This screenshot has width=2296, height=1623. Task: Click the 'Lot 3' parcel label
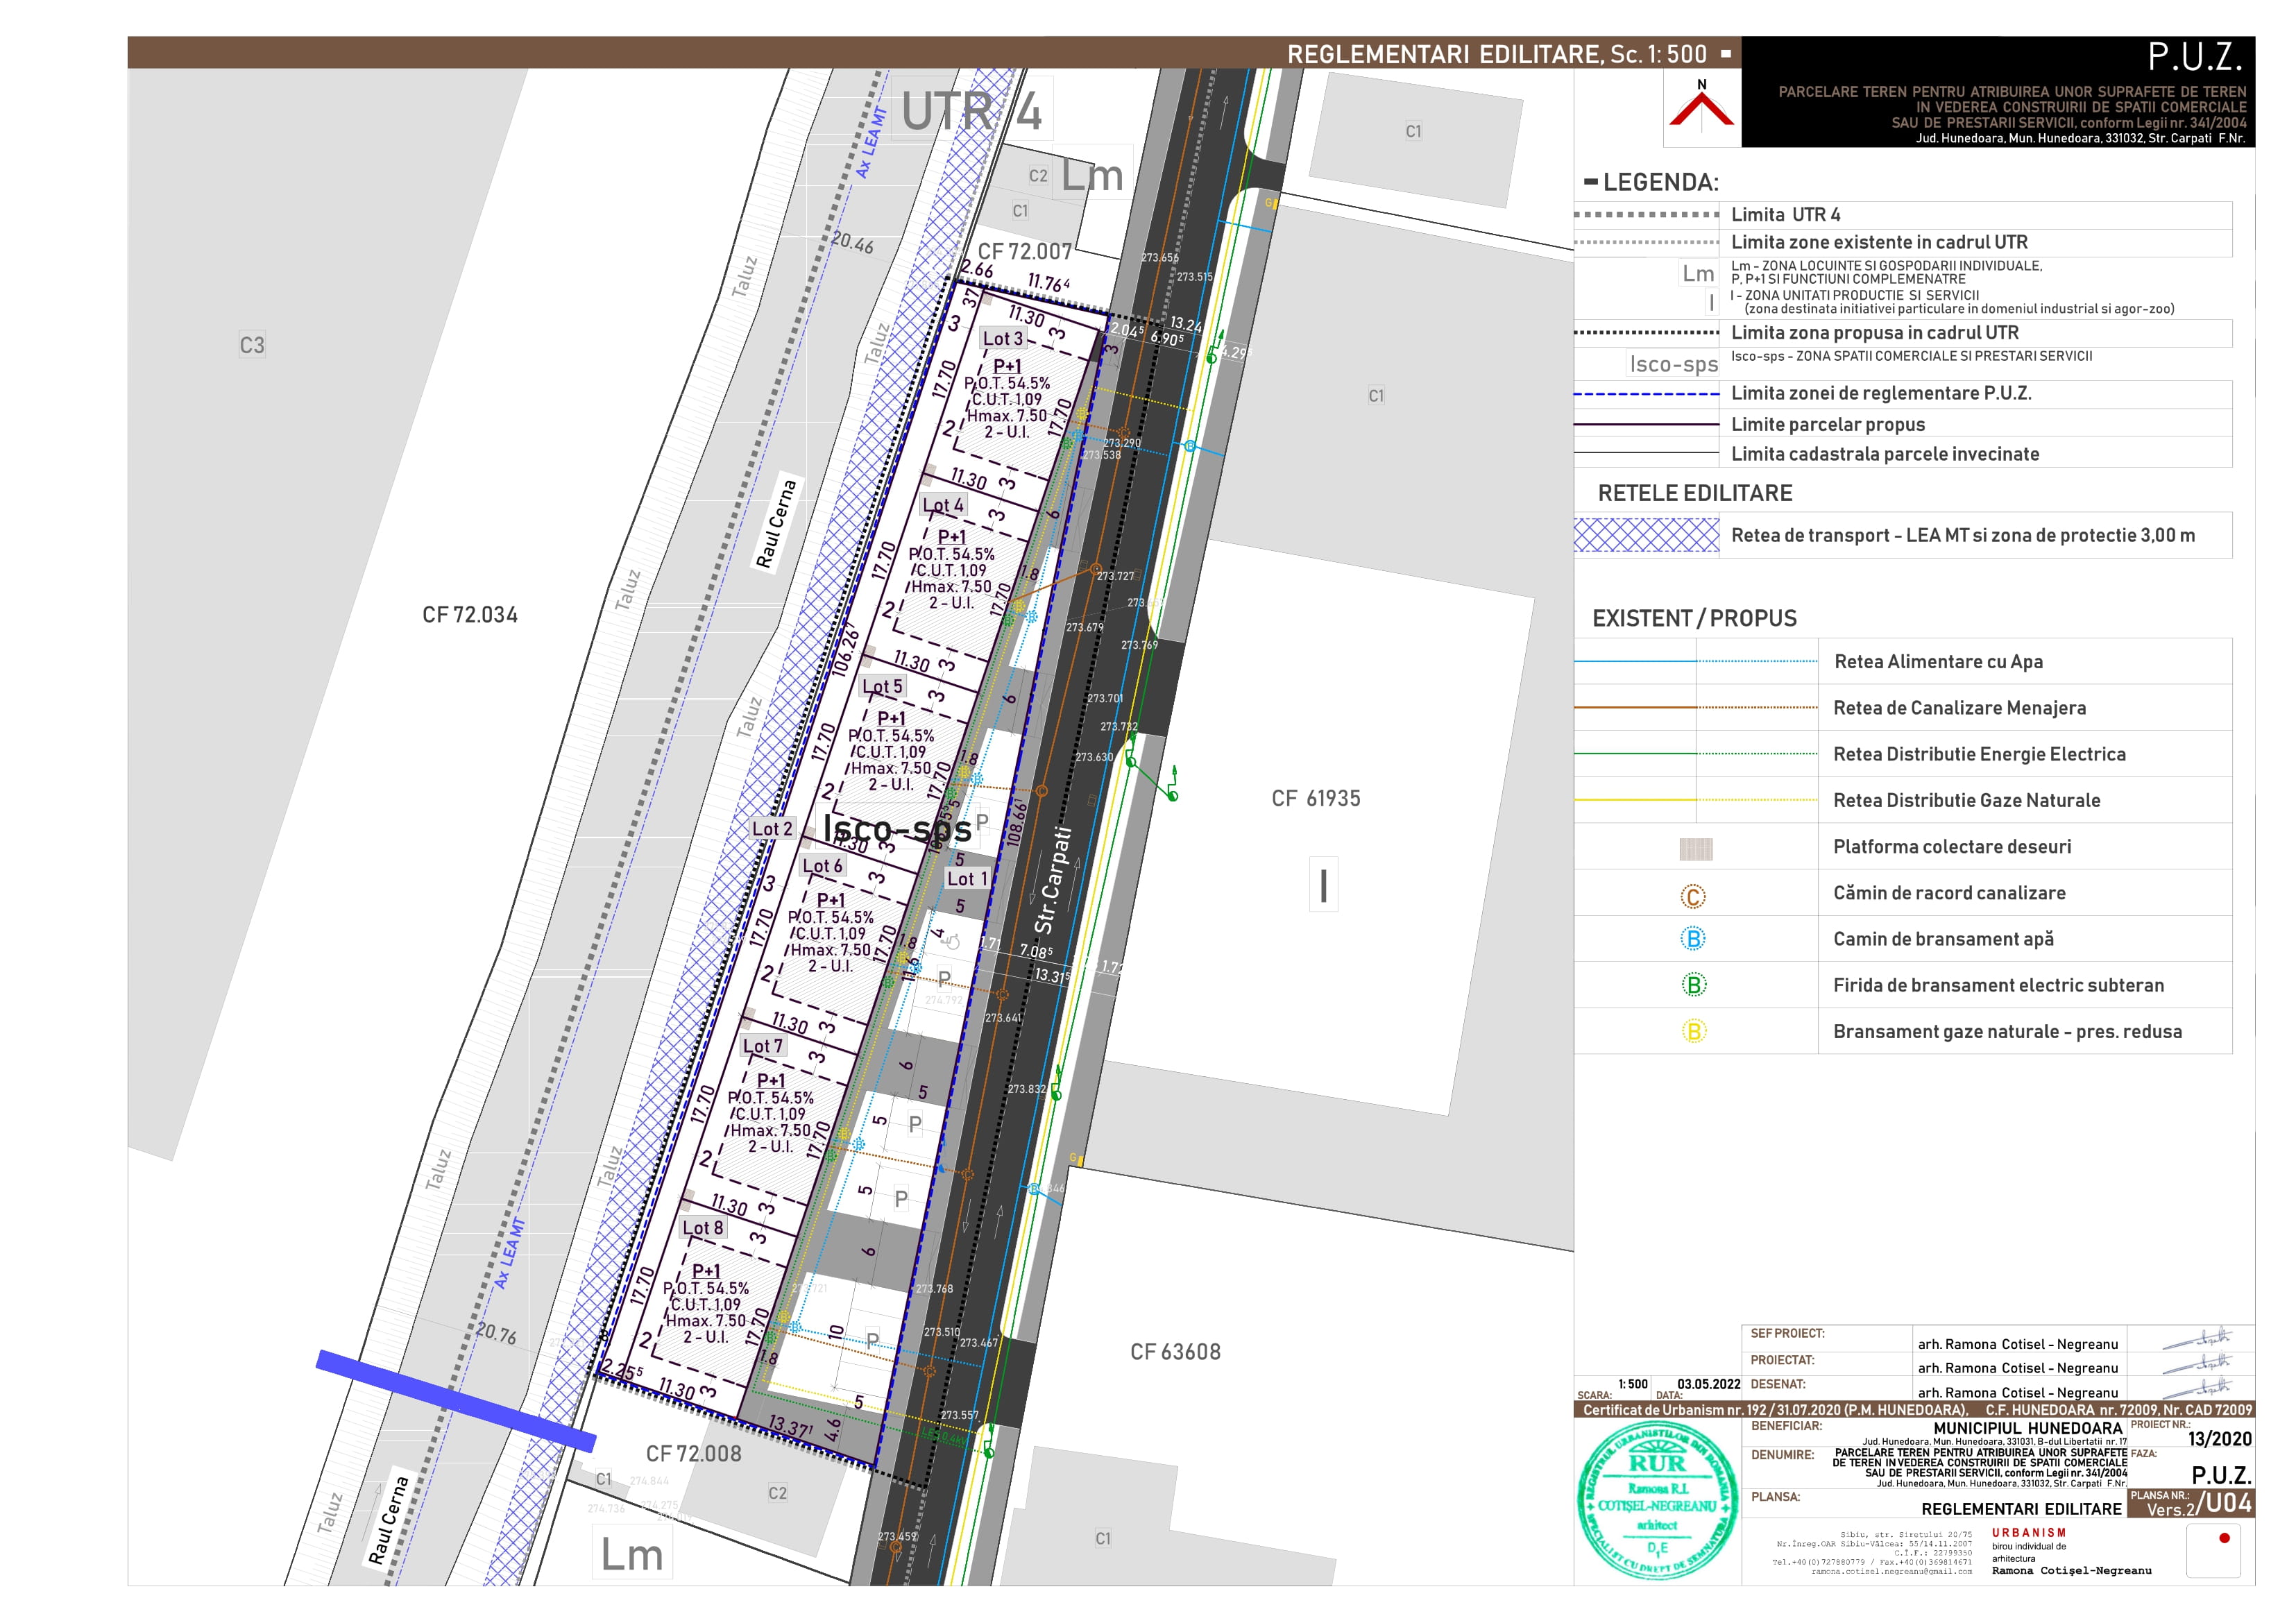pyautogui.click(x=1002, y=339)
